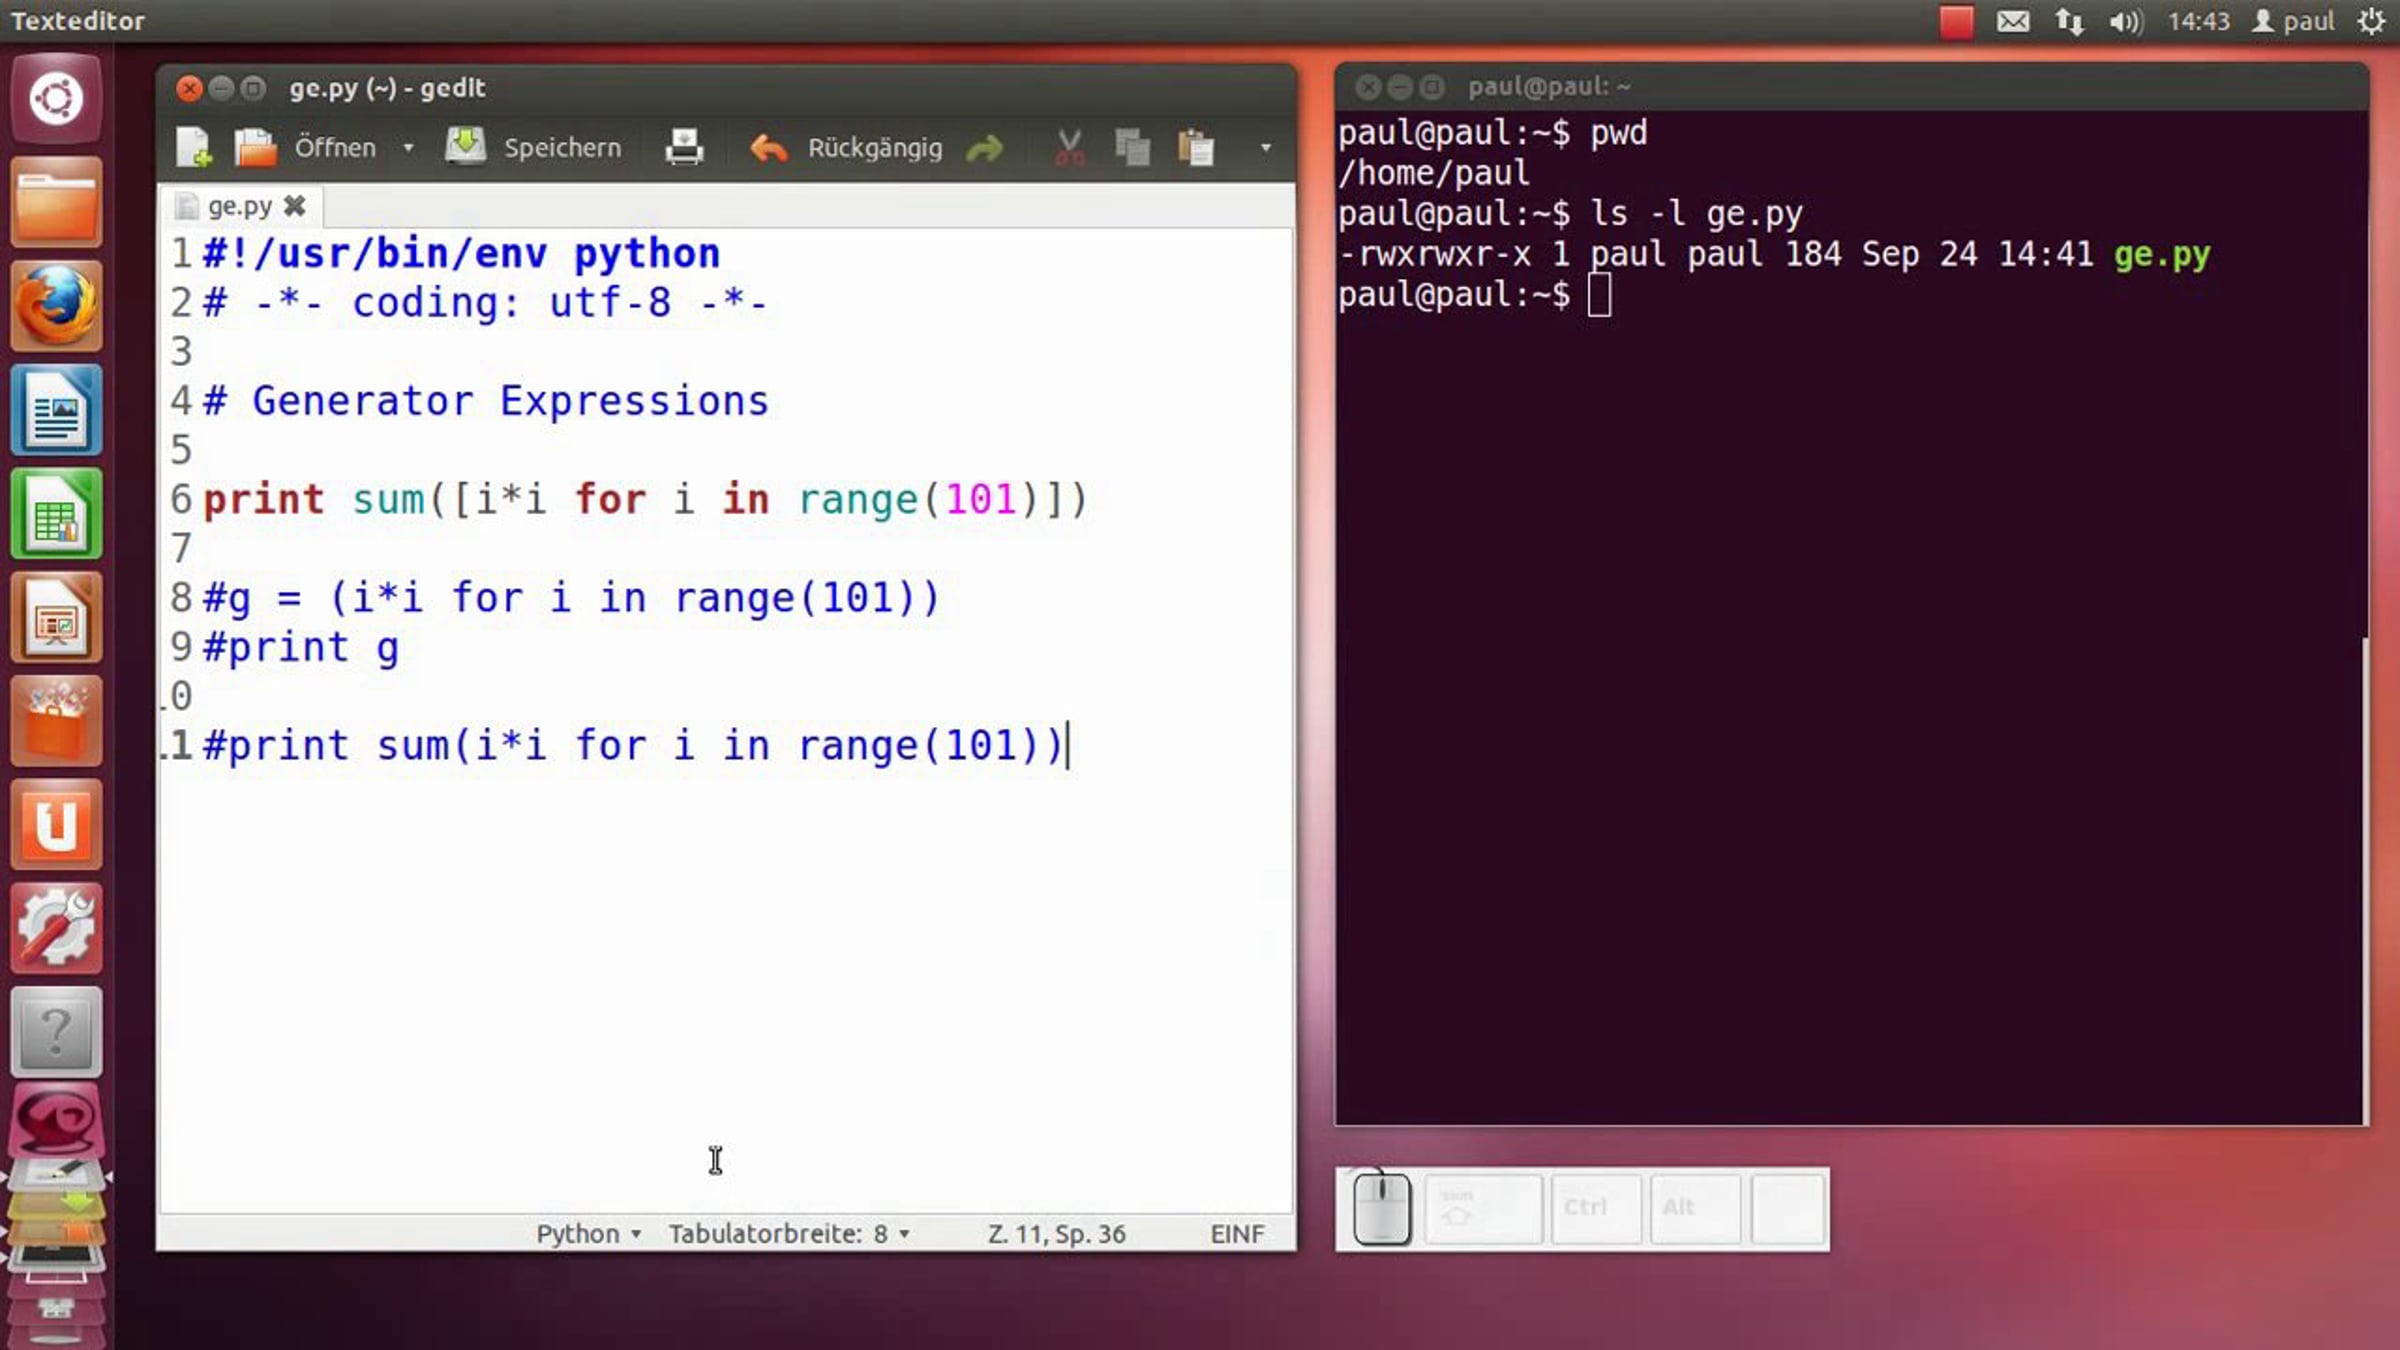Open the Python language selector

(x=588, y=1234)
